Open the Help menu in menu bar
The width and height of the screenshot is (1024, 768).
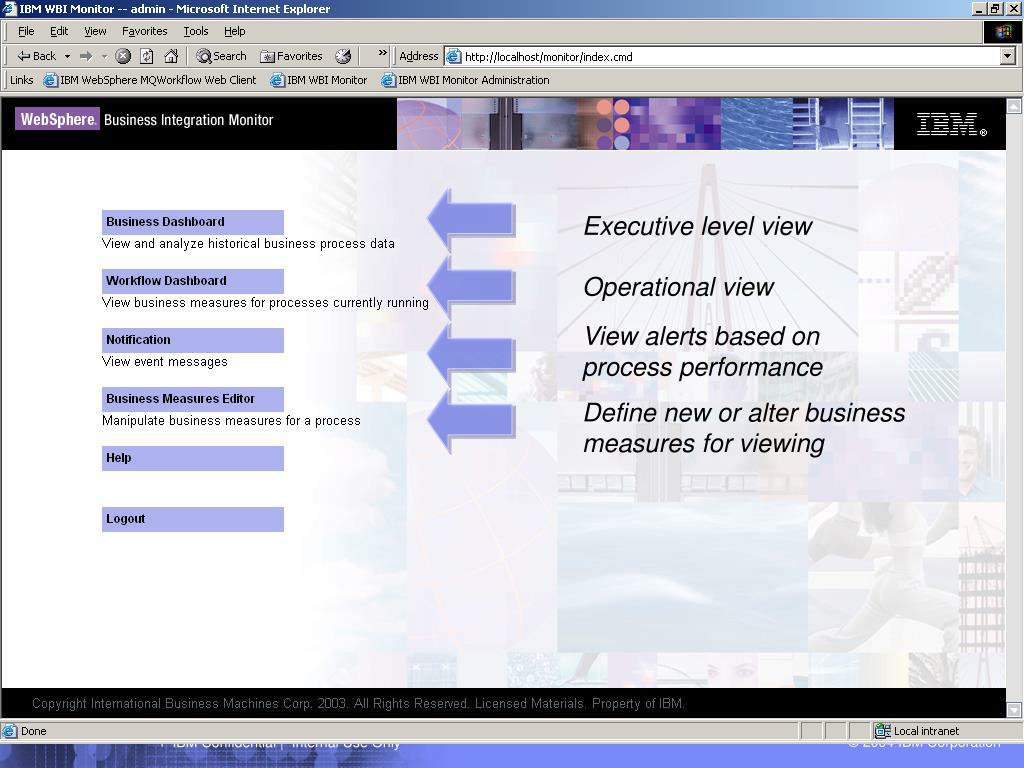234,31
